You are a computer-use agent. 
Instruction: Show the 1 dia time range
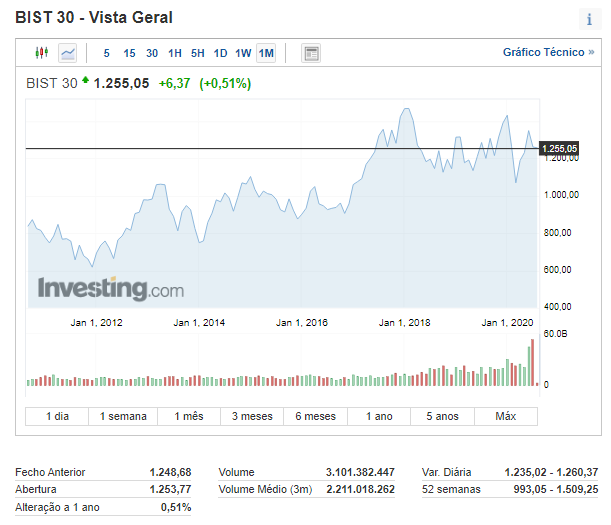57,416
